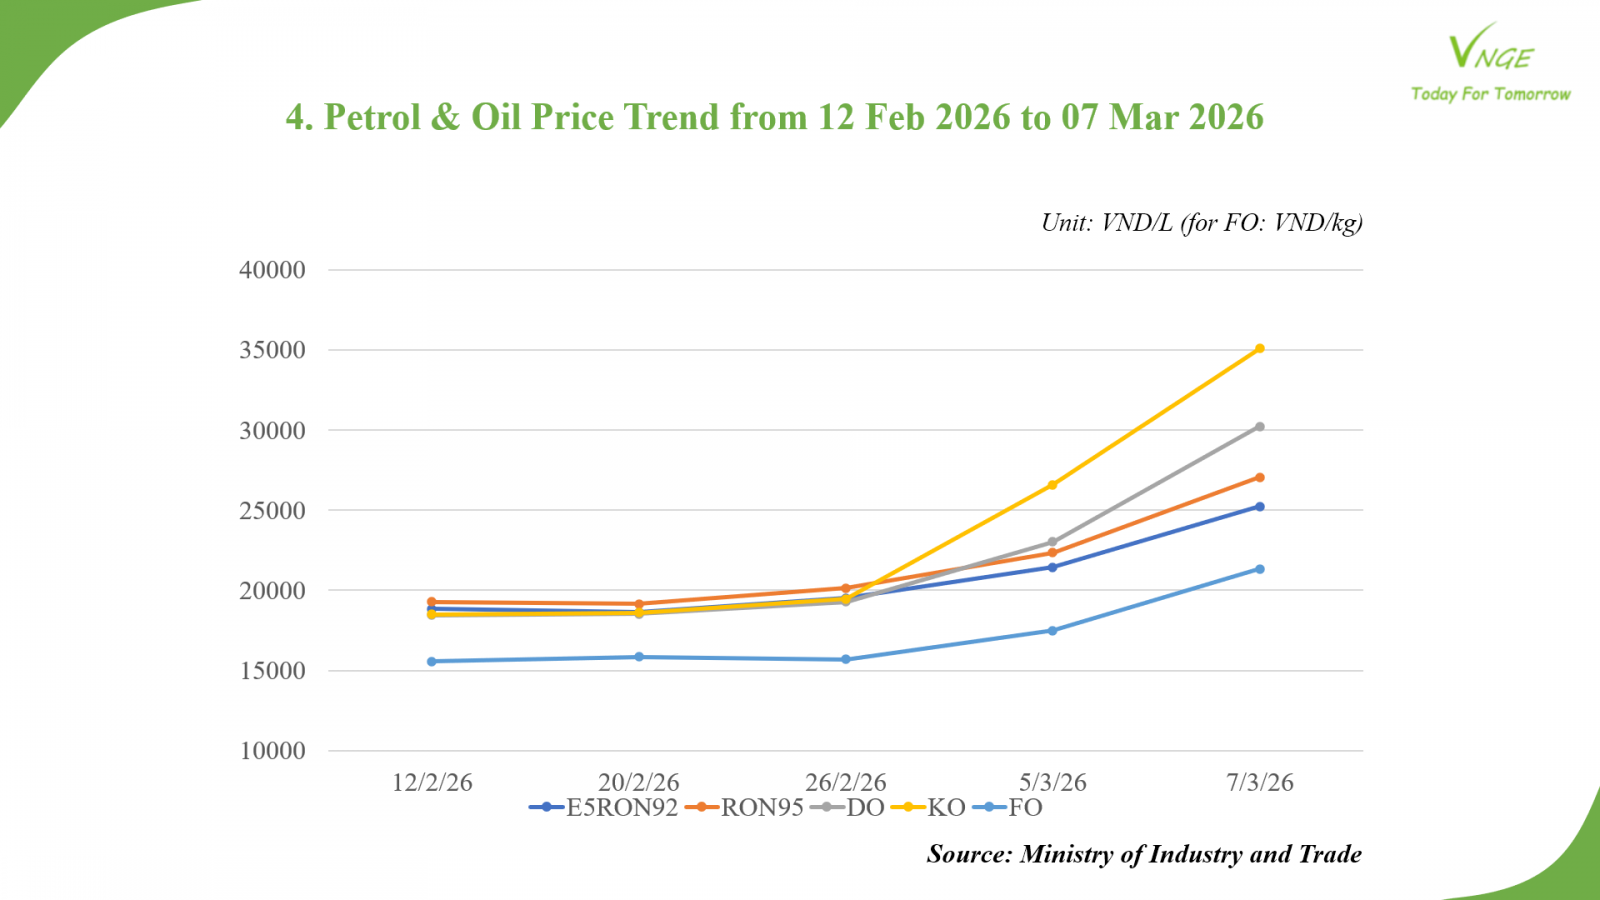Click the FO data point at 12/2/26
The image size is (1600, 900).
[432, 661]
